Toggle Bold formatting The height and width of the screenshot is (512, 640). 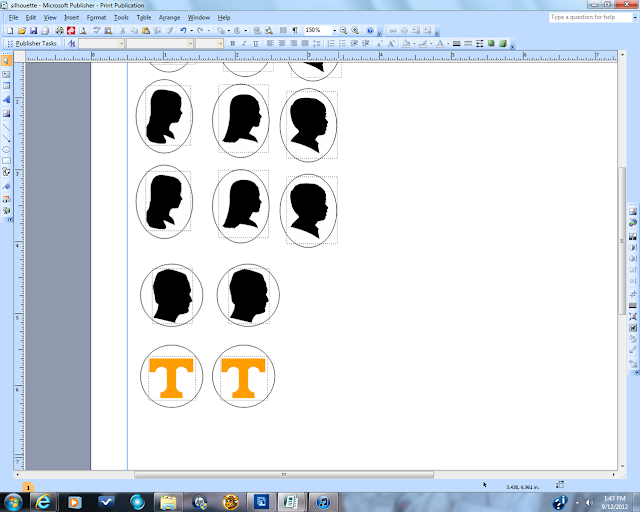233,44
